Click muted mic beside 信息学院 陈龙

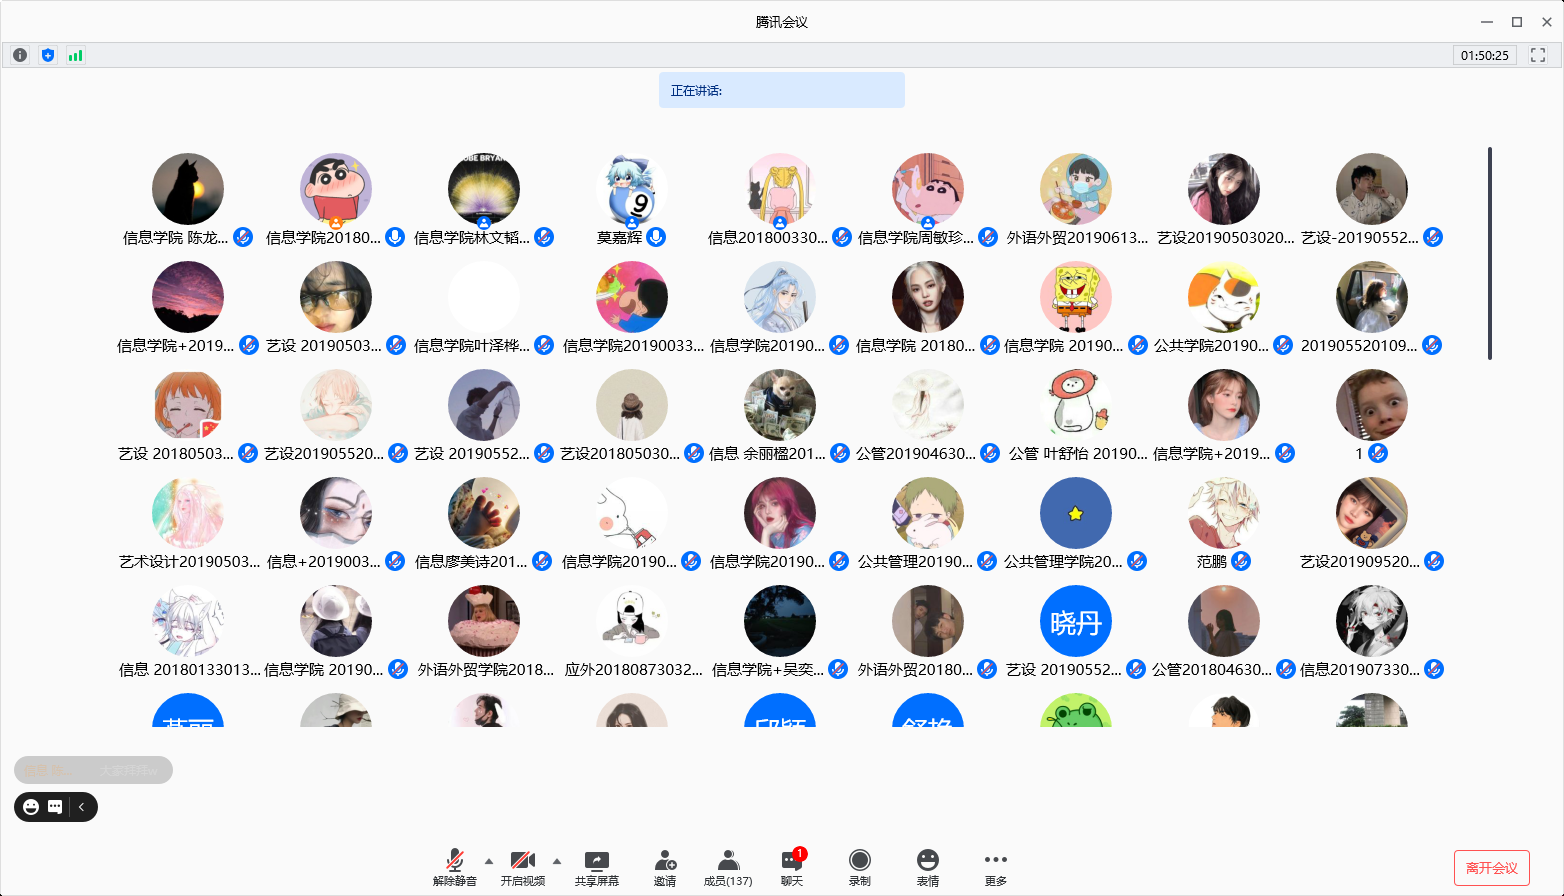point(243,237)
